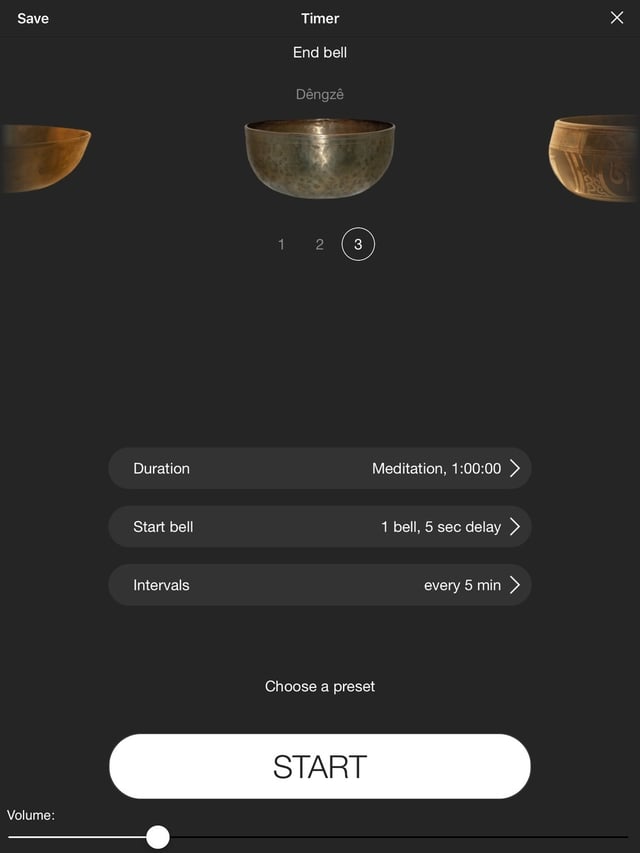640x853 pixels.
Task: Tap Save in the top bar
Action: [x=33, y=18]
